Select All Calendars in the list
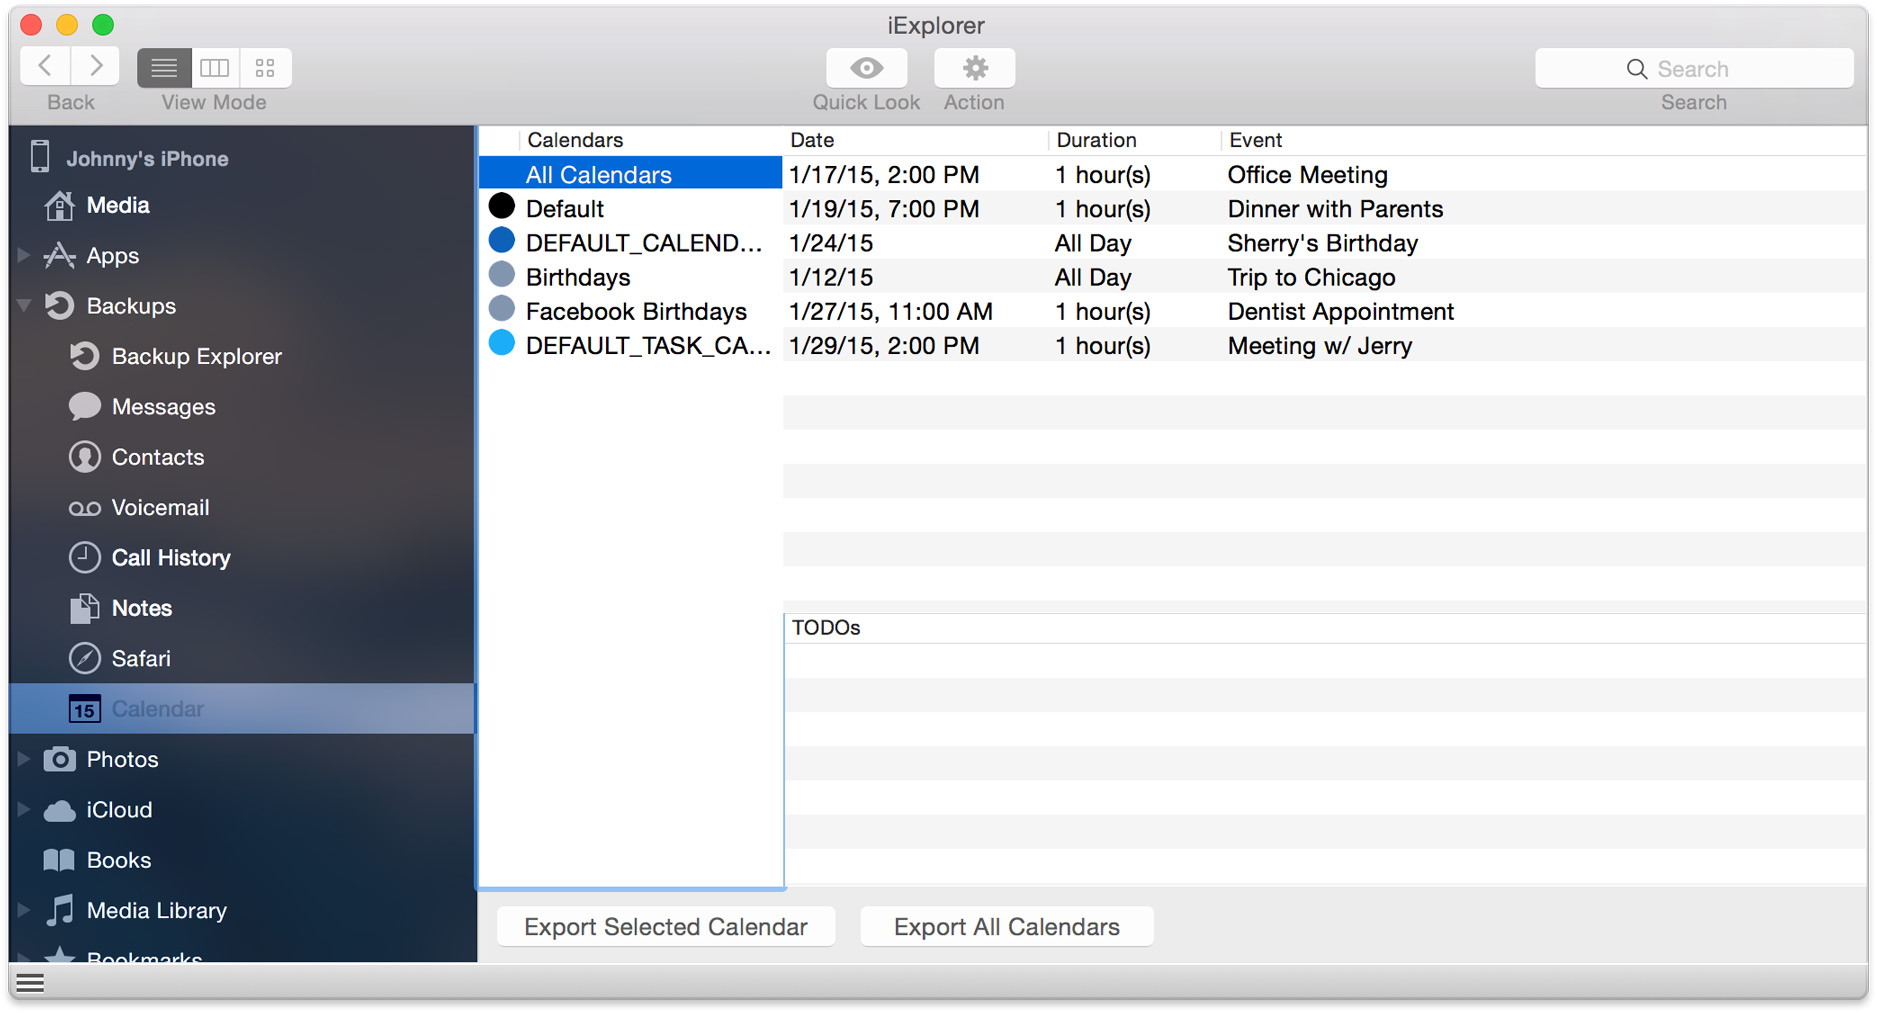Image resolution: width=1877 pixels, height=1013 pixels. (598, 175)
